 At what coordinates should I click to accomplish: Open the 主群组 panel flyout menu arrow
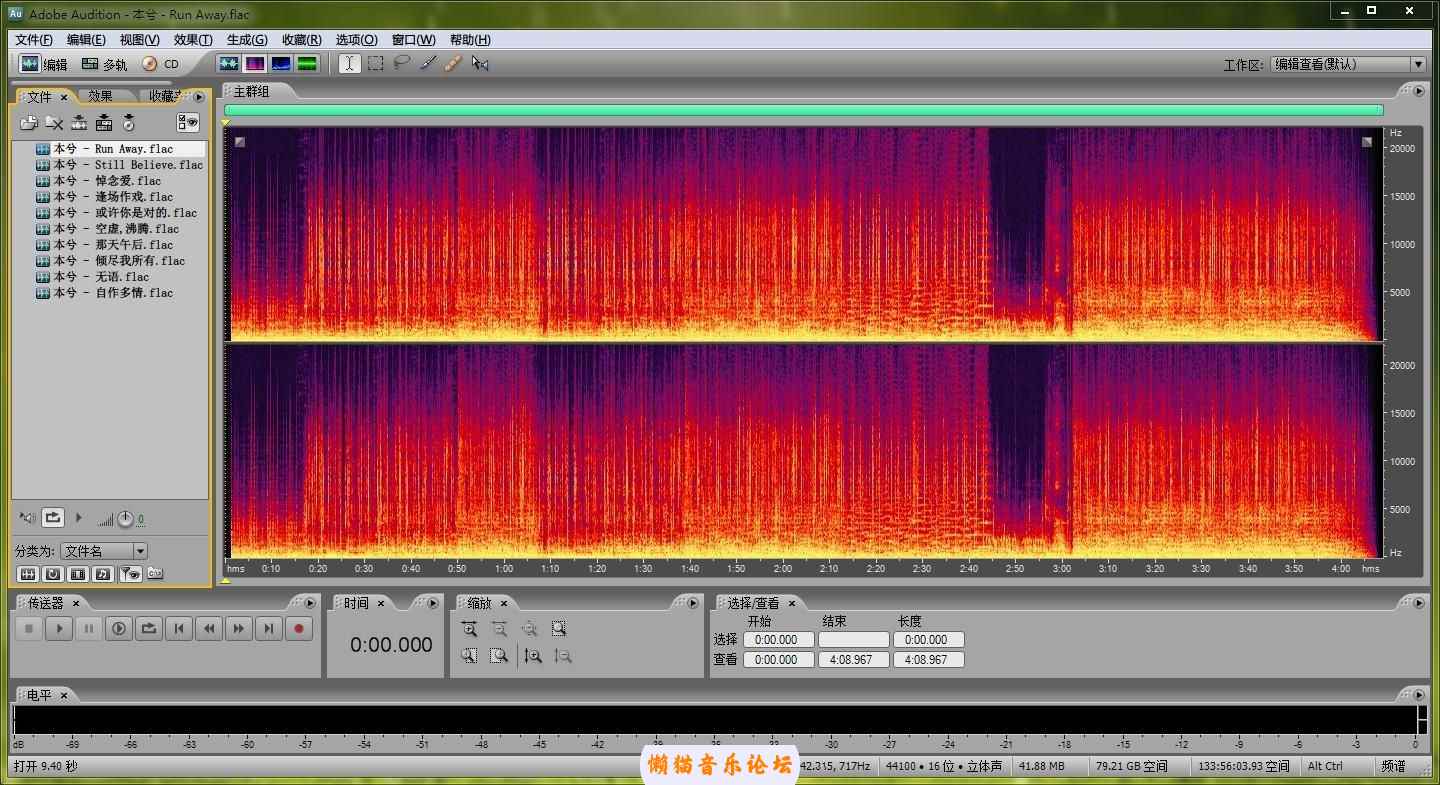[1419, 91]
